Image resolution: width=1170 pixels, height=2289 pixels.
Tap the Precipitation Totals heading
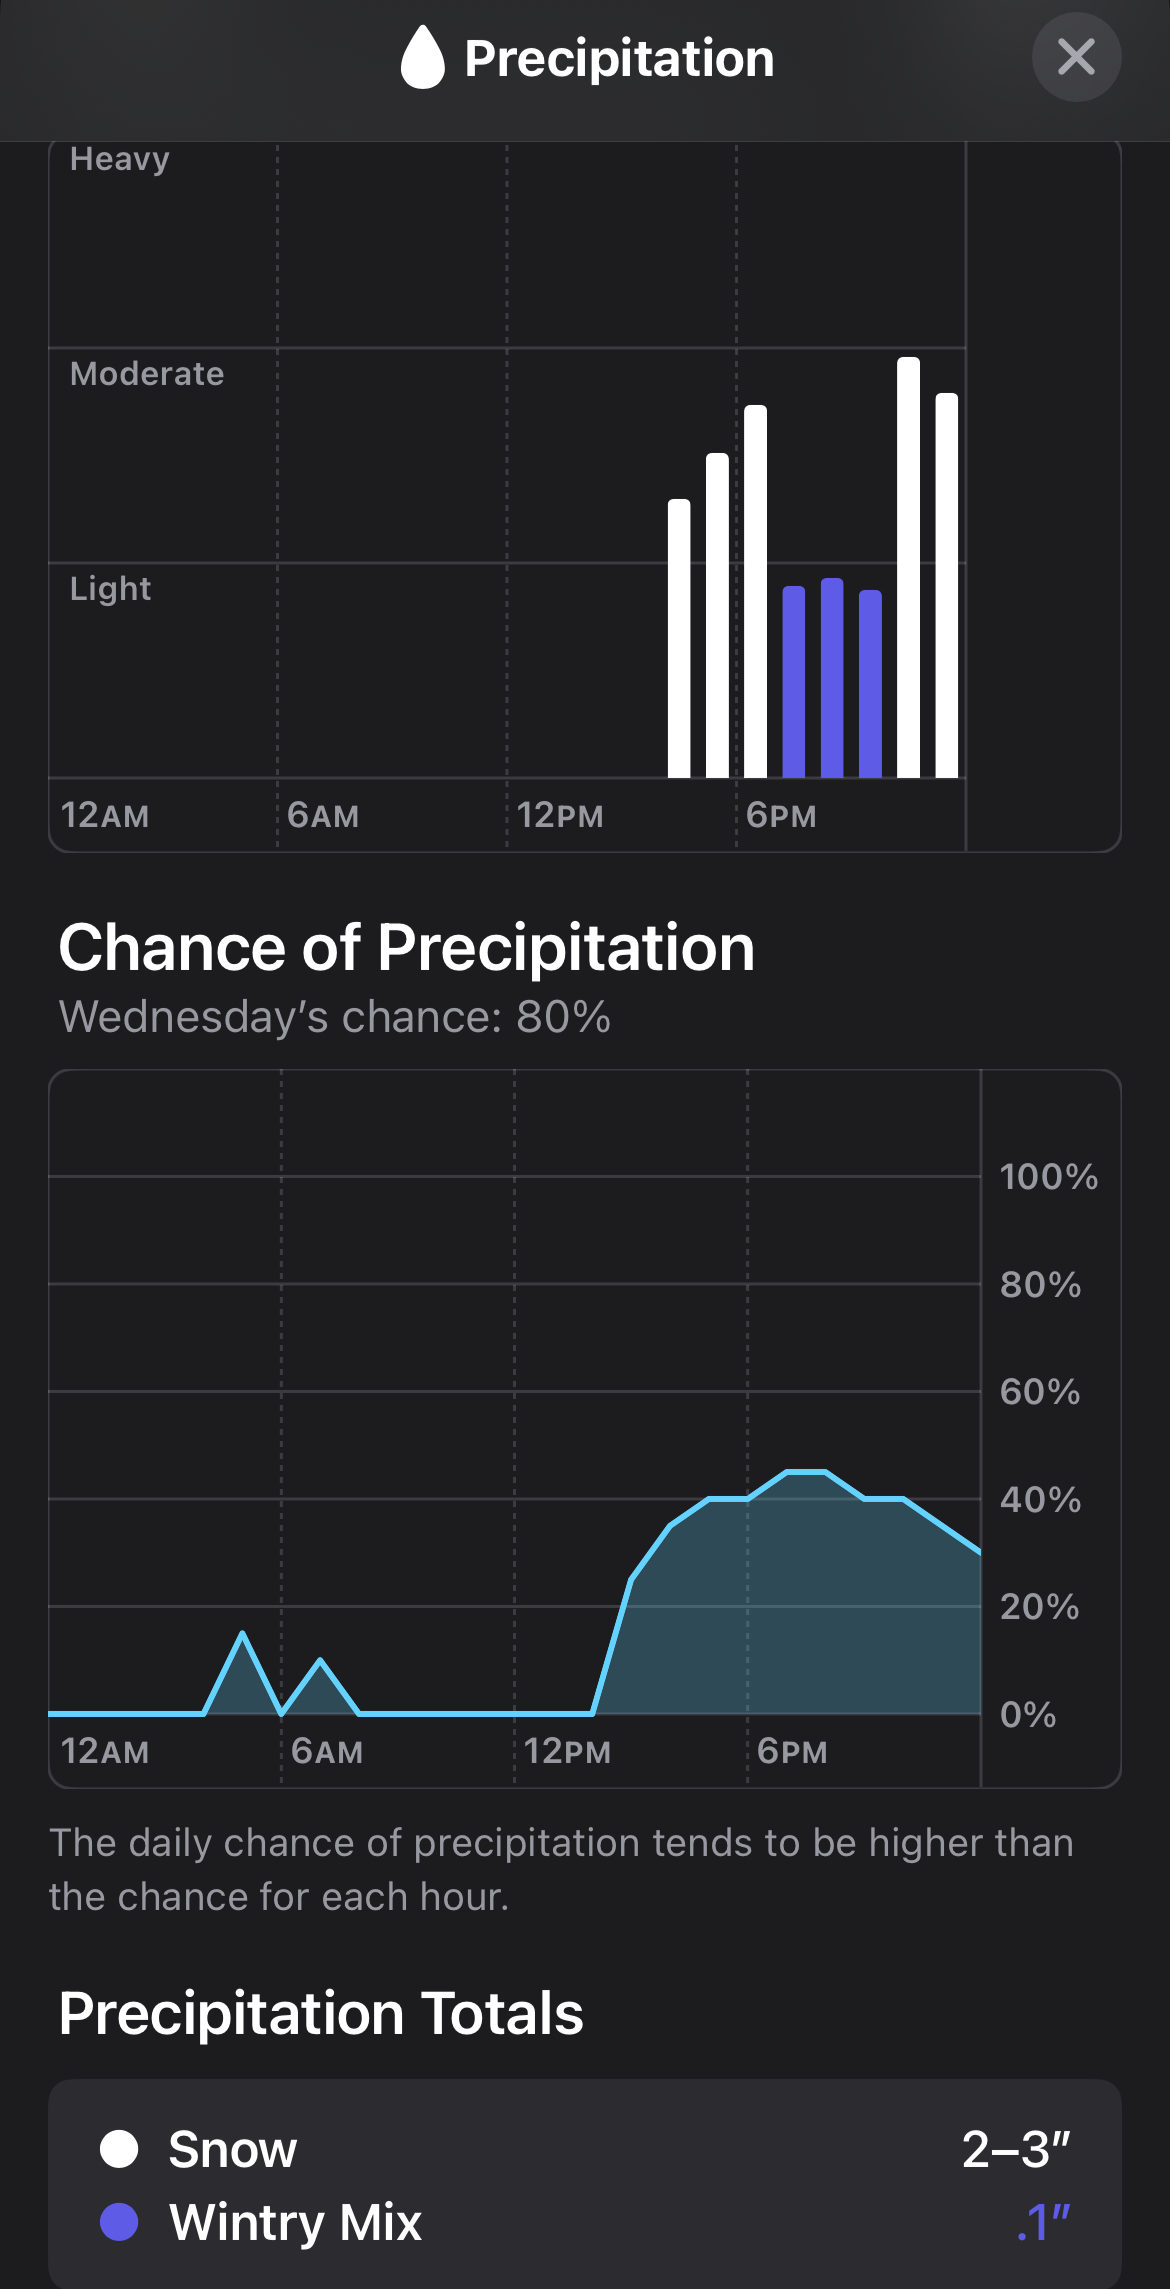click(x=321, y=2012)
